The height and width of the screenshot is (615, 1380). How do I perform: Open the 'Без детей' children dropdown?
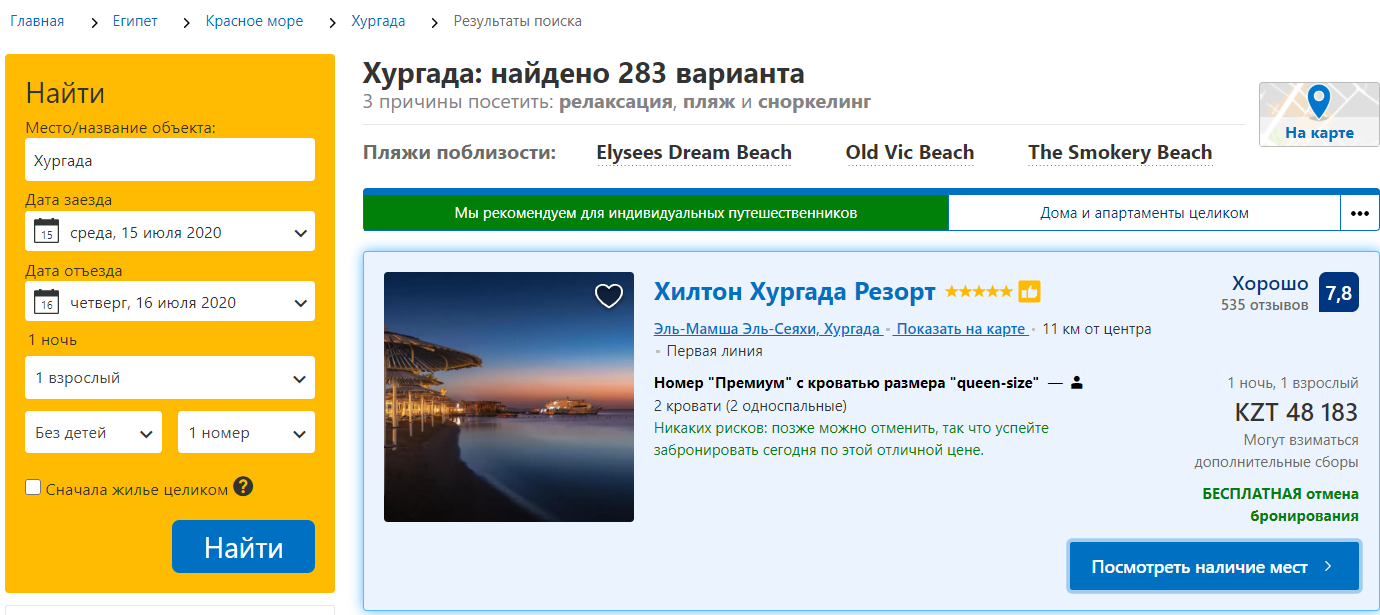[93, 433]
